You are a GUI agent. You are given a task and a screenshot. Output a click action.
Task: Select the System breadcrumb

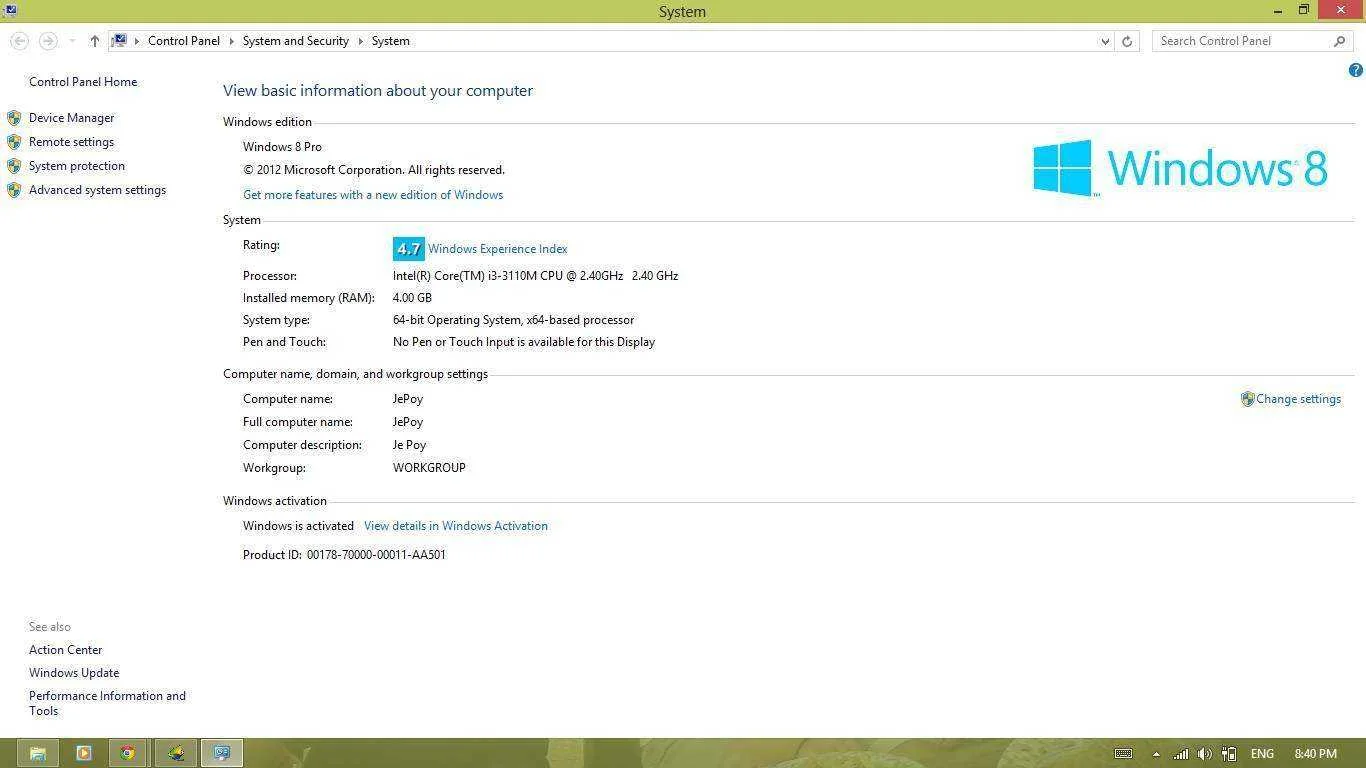[390, 41]
